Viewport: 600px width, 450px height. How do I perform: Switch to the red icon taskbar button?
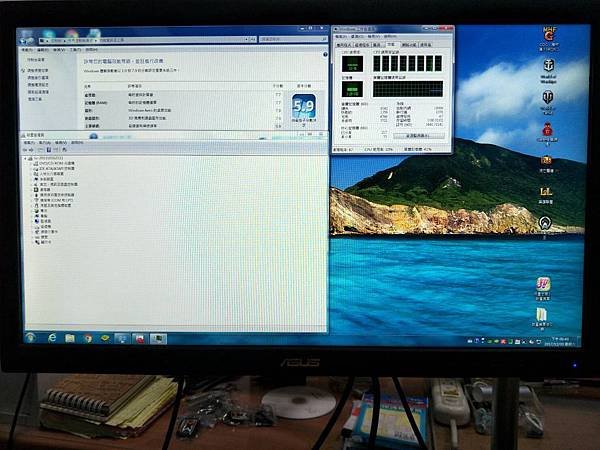(140, 339)
